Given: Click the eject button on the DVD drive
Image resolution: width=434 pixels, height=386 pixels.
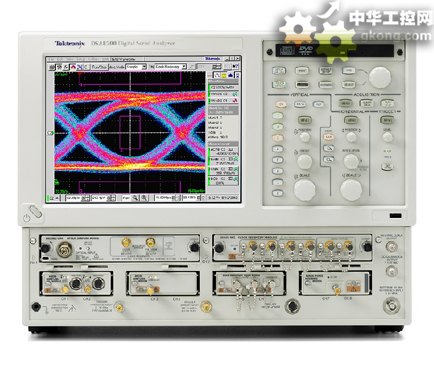Looking at the screenshot, I should tap(344, 53).
